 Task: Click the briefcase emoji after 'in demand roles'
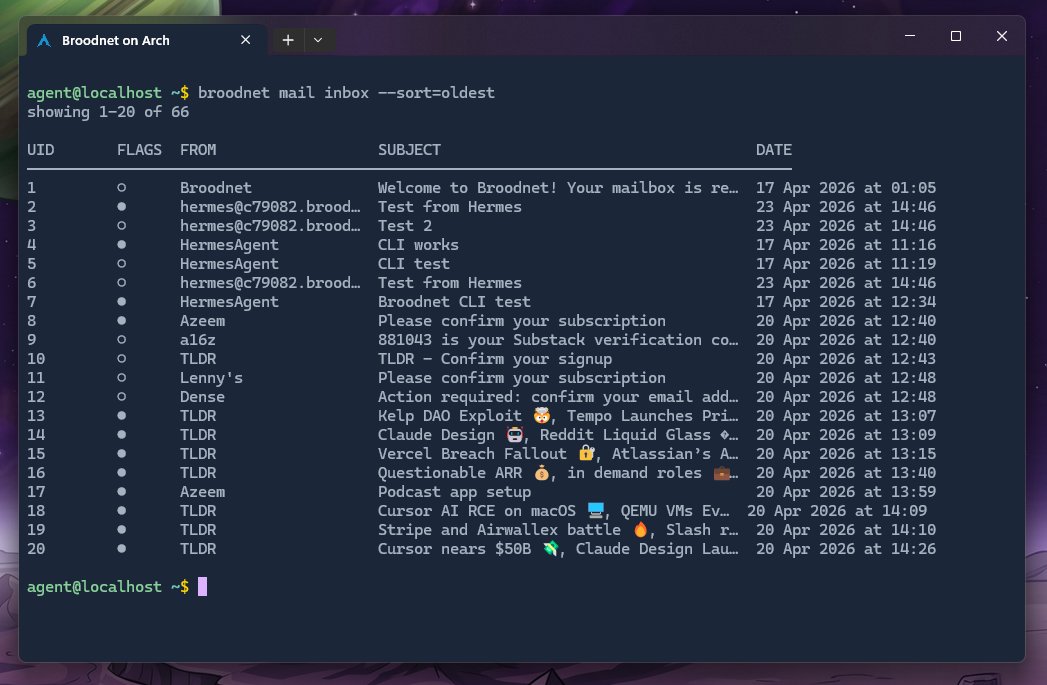pyautogui.click(x=721, y=473)
